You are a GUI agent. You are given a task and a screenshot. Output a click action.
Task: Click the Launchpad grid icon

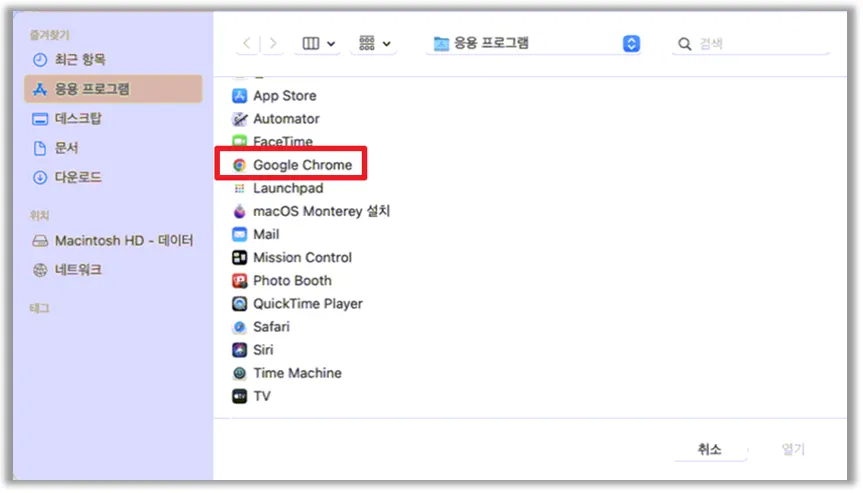(x=239, y=188)
